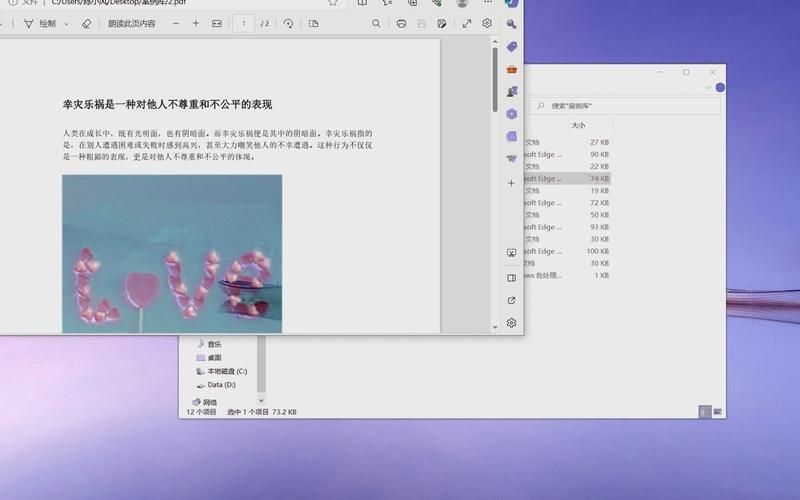The width and height of the screenshot is (800, 500).
Task: Open the PDF find magnifier icon
Action: click(376, 23)
